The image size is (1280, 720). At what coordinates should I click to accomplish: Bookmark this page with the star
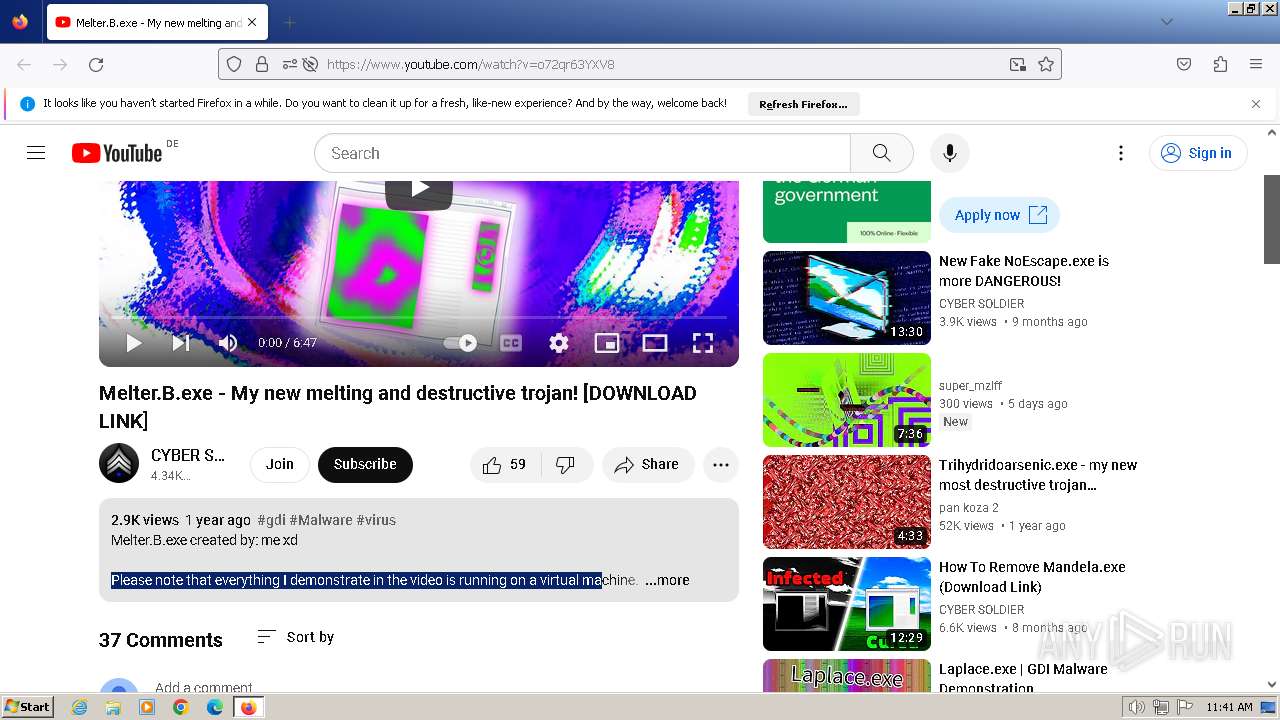point(1046,64)
